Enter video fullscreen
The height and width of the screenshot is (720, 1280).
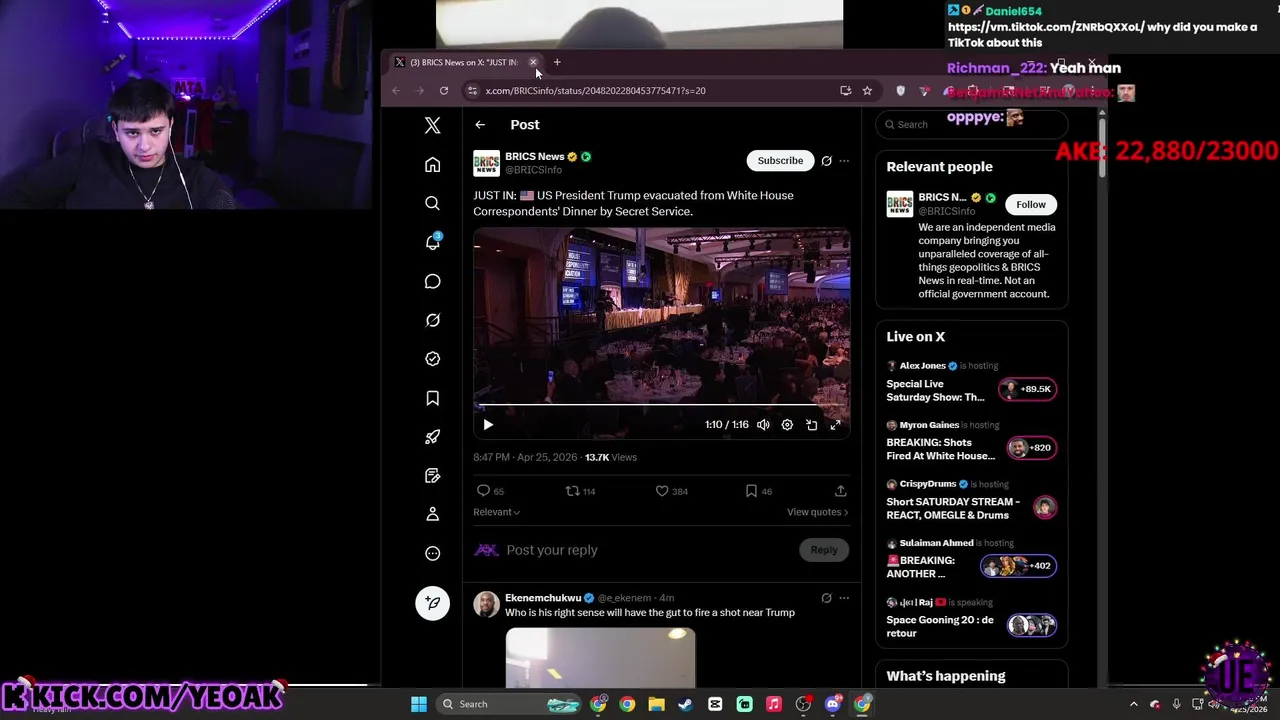coord(835,425)
